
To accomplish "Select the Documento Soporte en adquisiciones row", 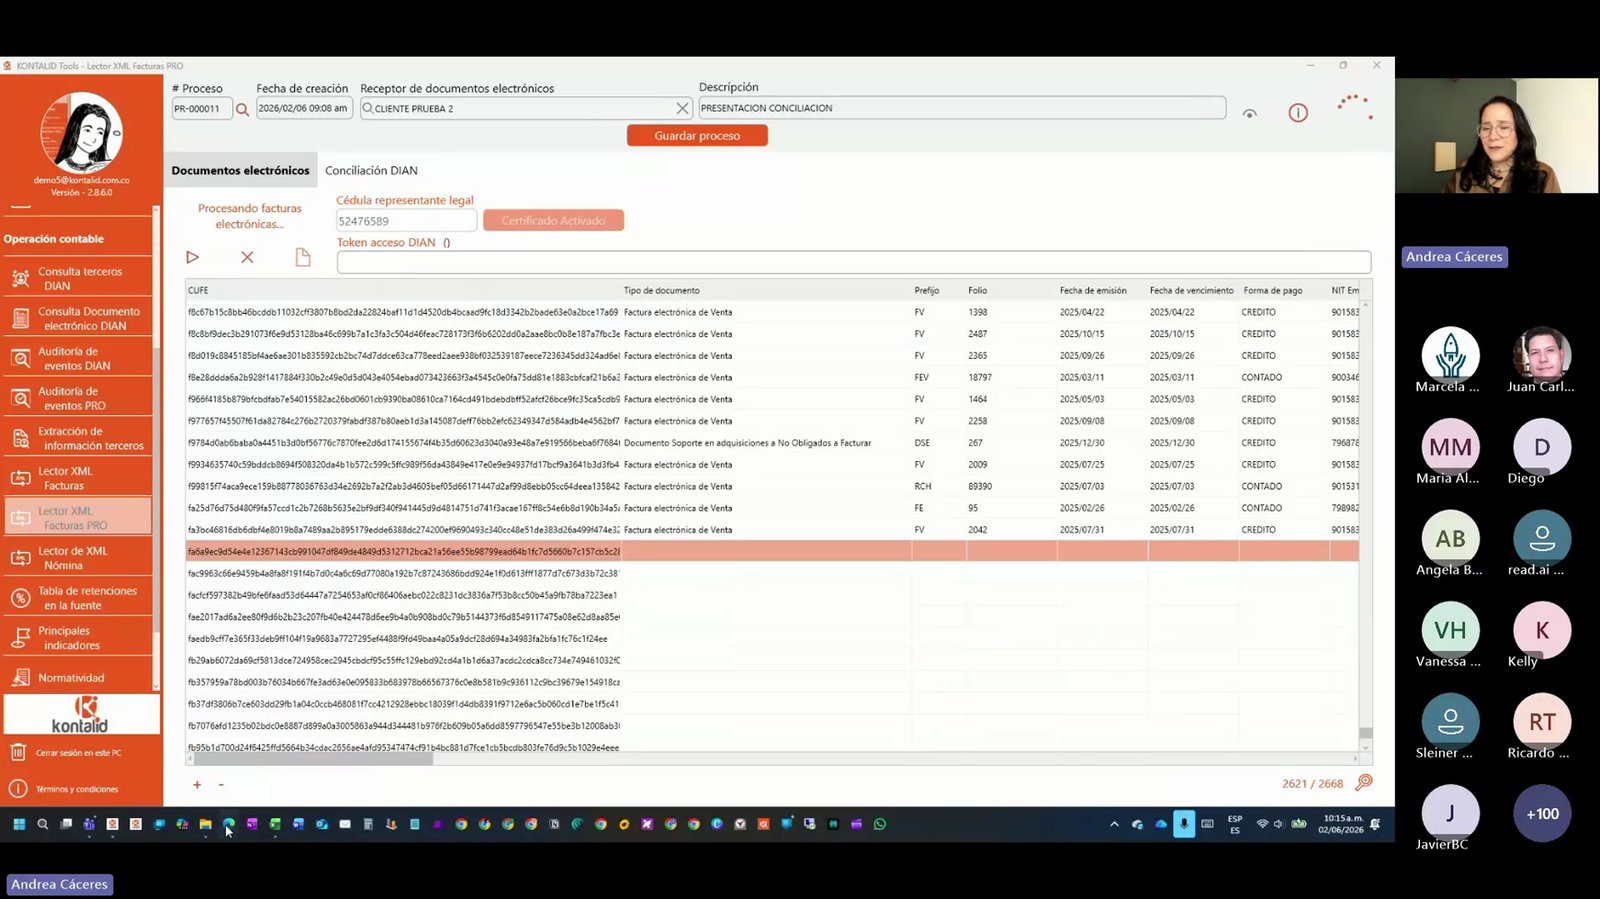I will click(772, 443).
